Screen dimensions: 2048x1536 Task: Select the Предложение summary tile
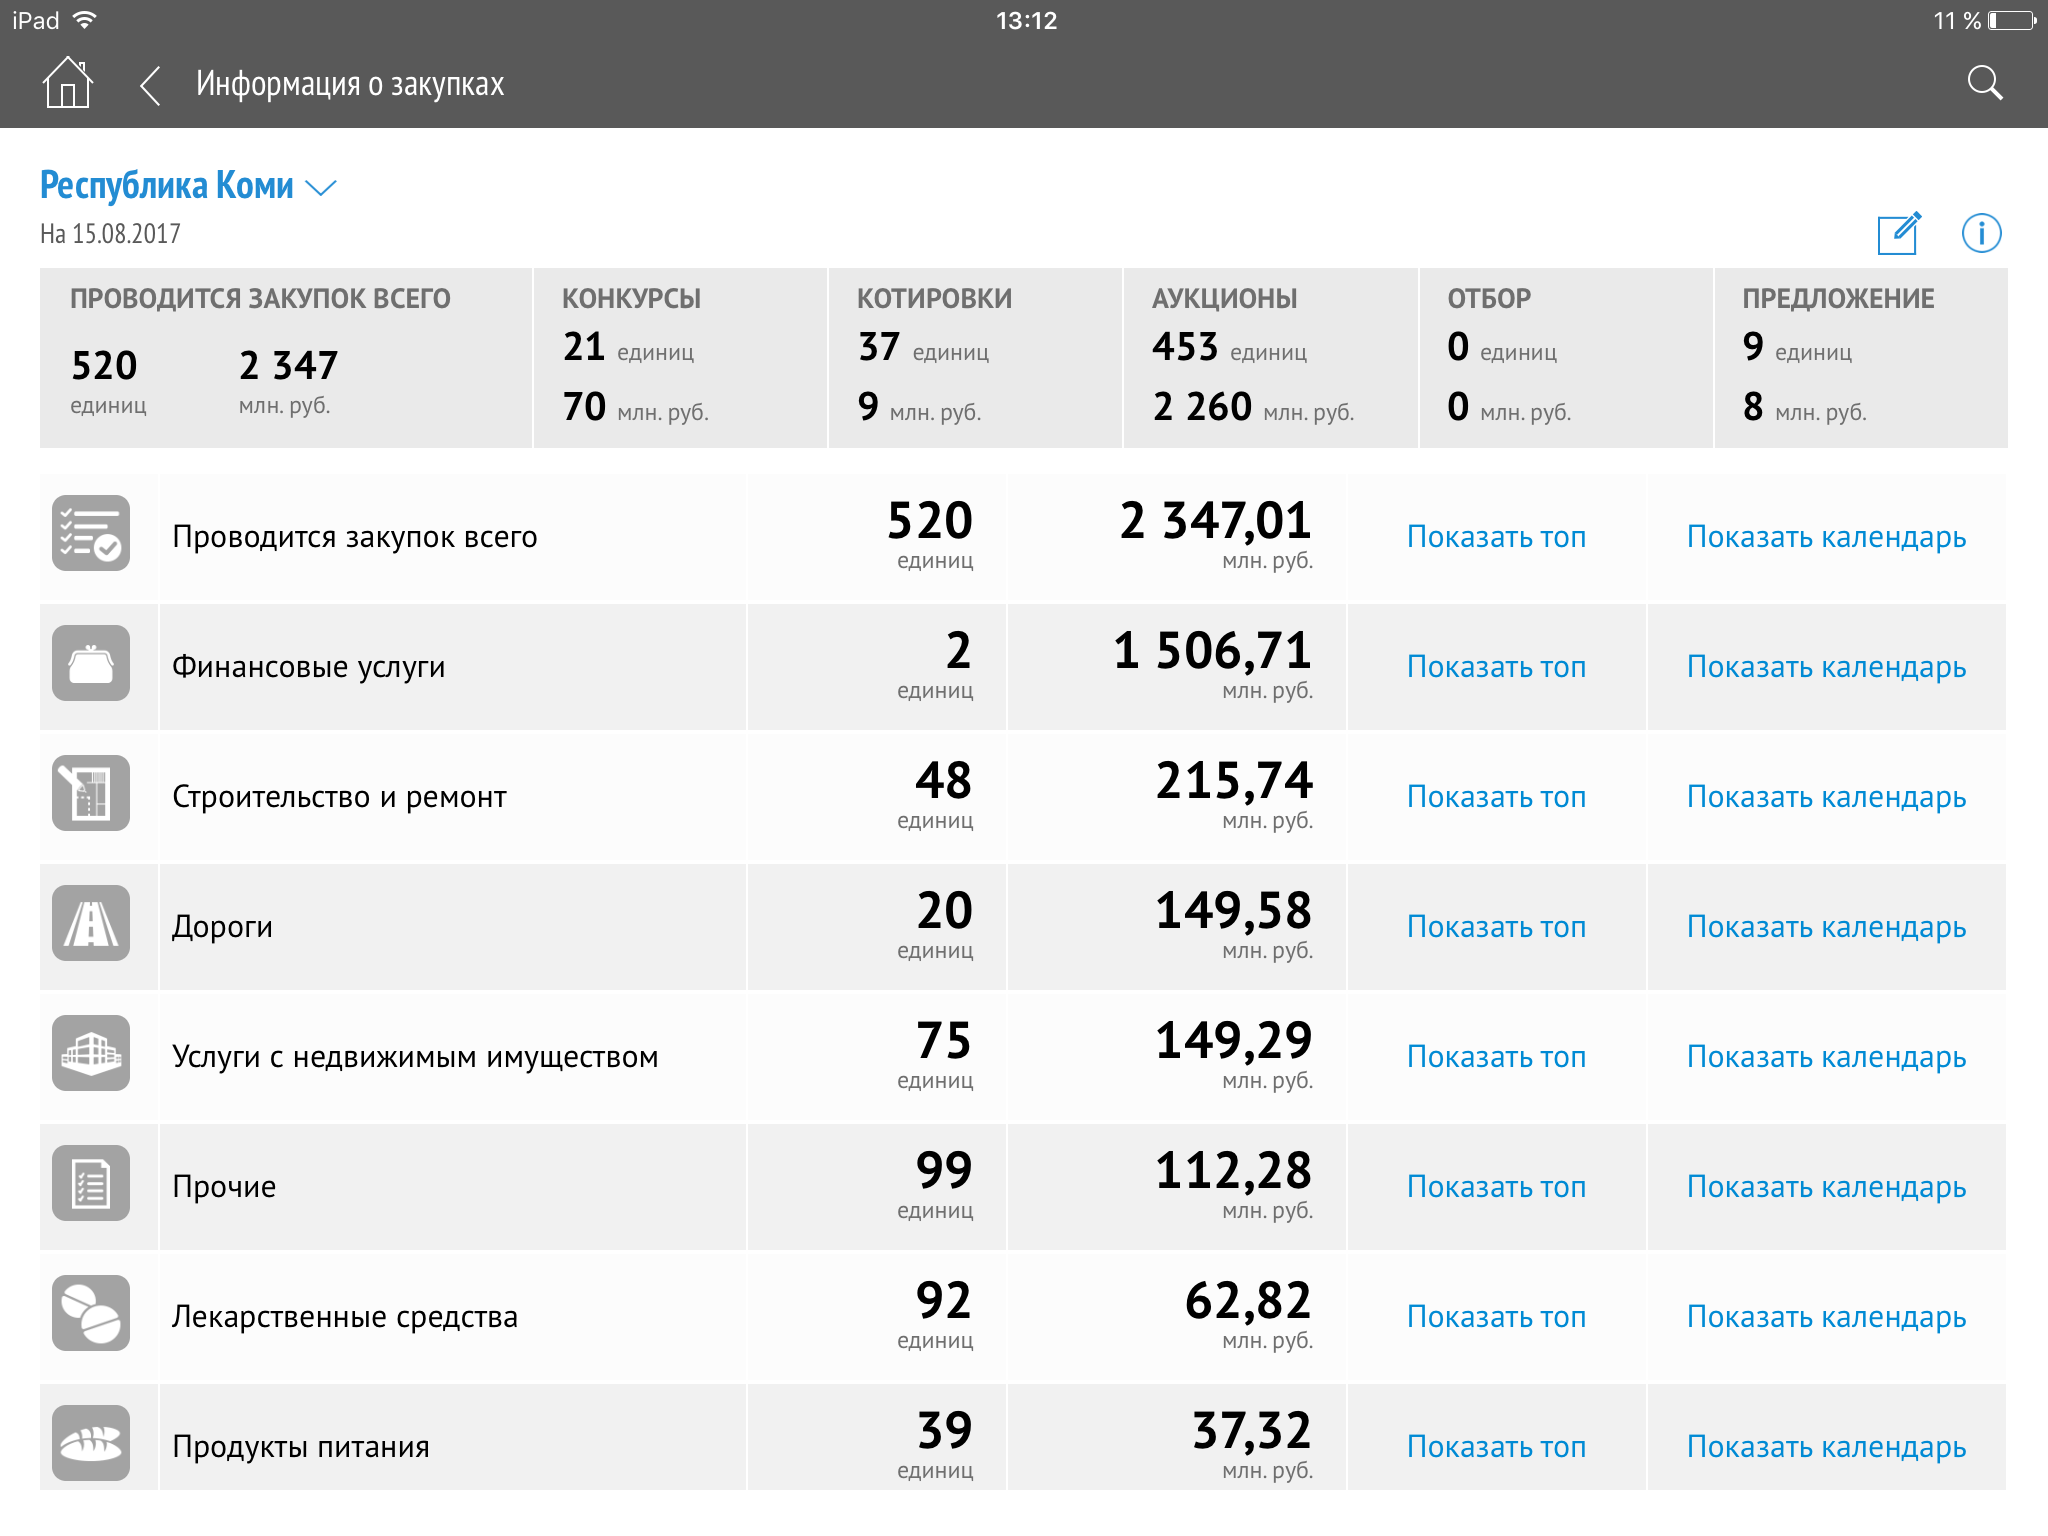(1860, 358)
